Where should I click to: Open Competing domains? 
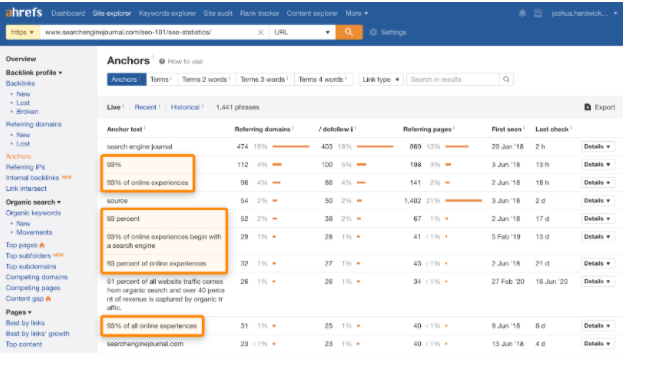point(37,277)
